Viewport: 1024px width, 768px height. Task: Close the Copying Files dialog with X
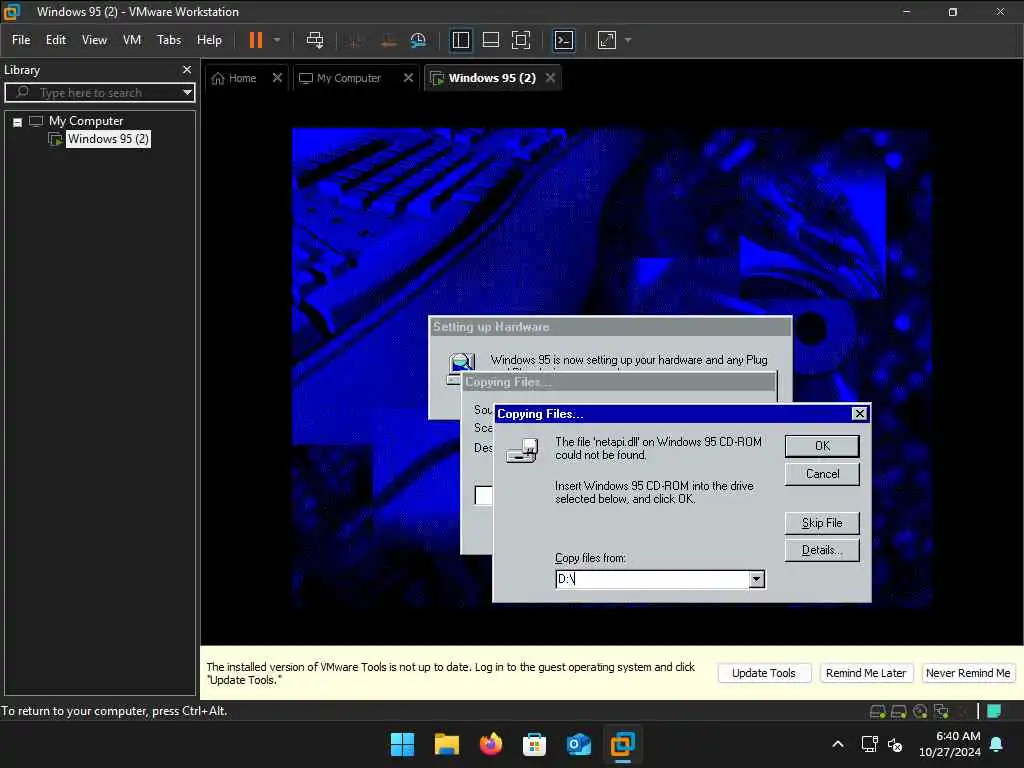pyautogui.click(x=859, y=413)
